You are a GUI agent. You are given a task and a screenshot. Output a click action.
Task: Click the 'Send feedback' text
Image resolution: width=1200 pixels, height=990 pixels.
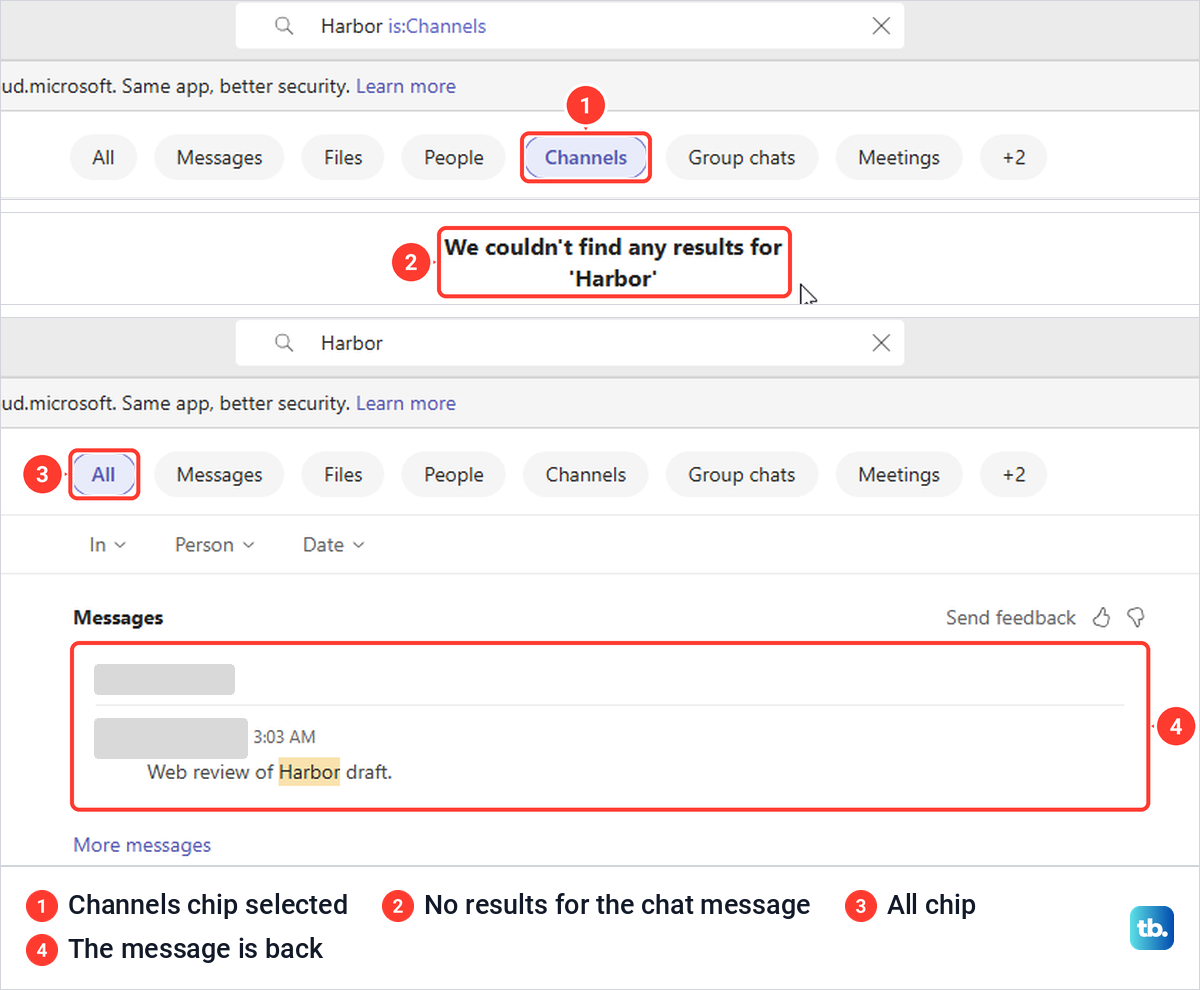pos(1011,618)
